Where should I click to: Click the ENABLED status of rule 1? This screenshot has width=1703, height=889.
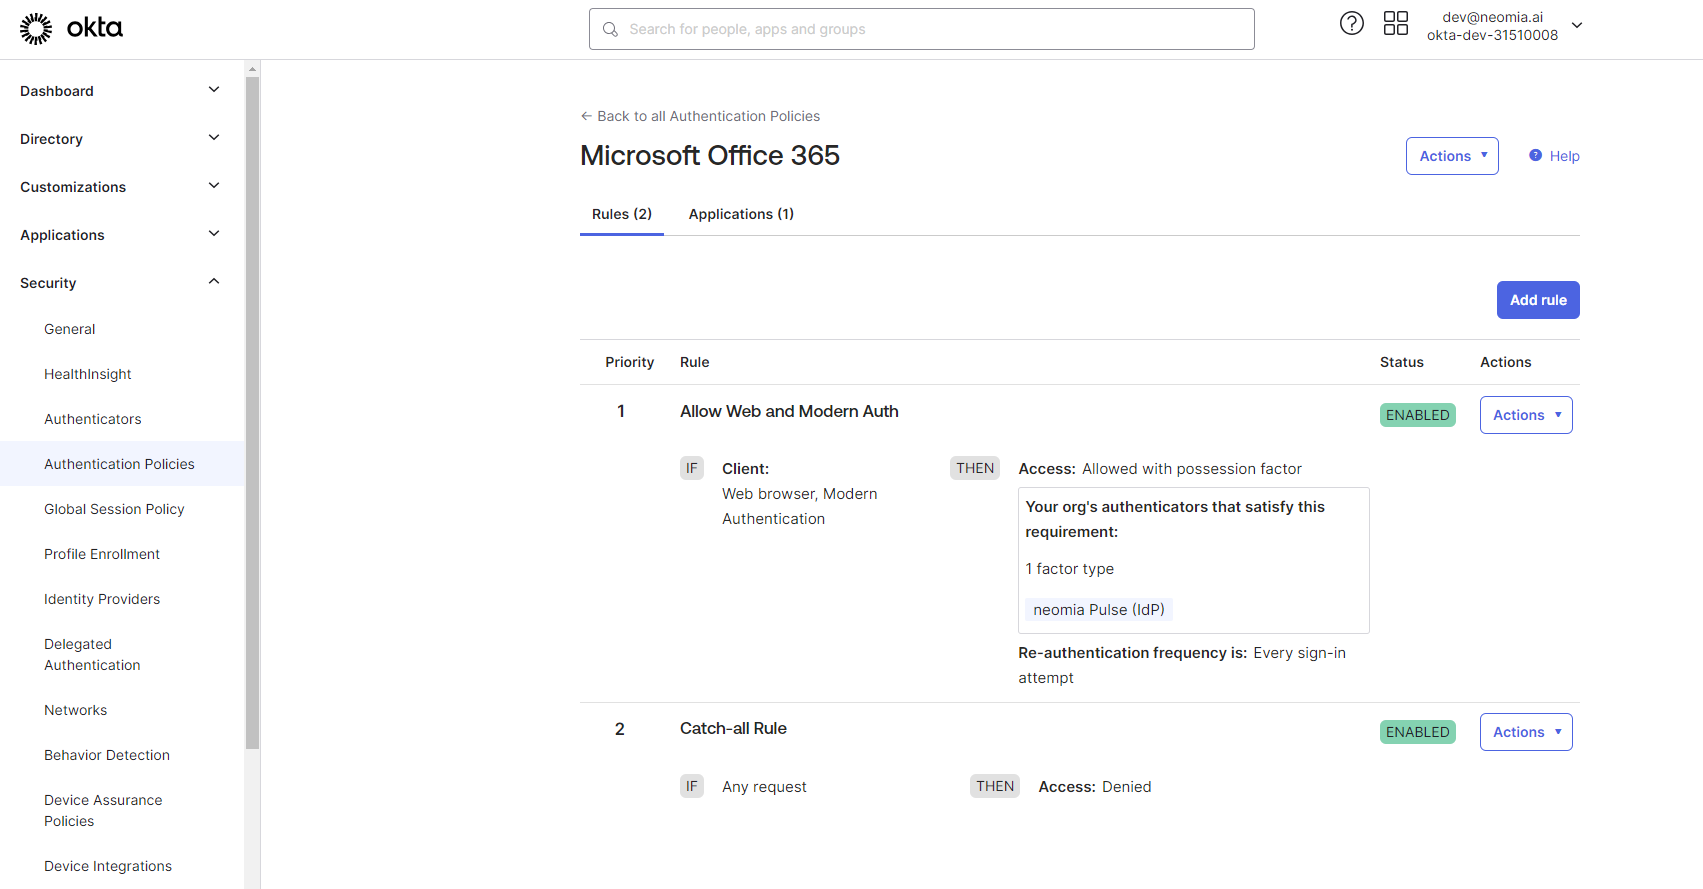coord(1417,415)
